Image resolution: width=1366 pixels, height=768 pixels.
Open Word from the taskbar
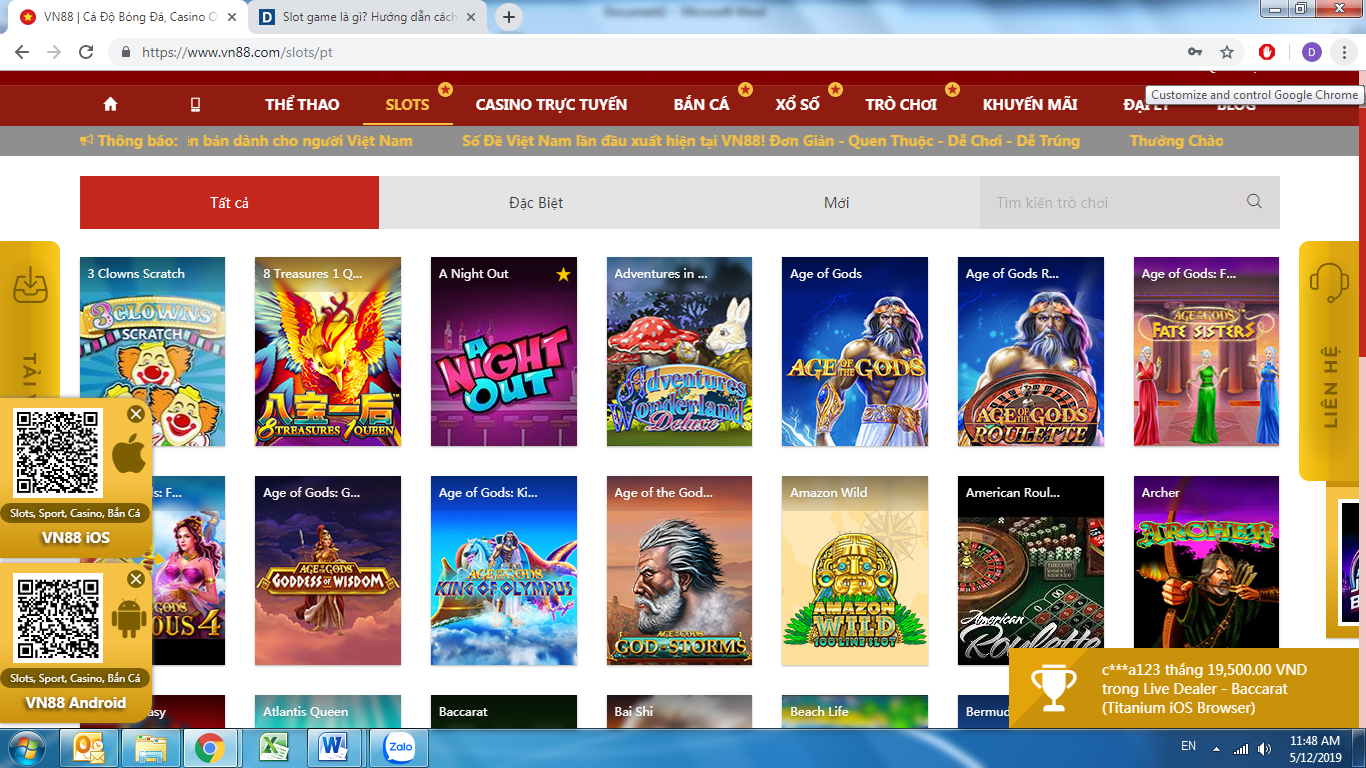332,747
